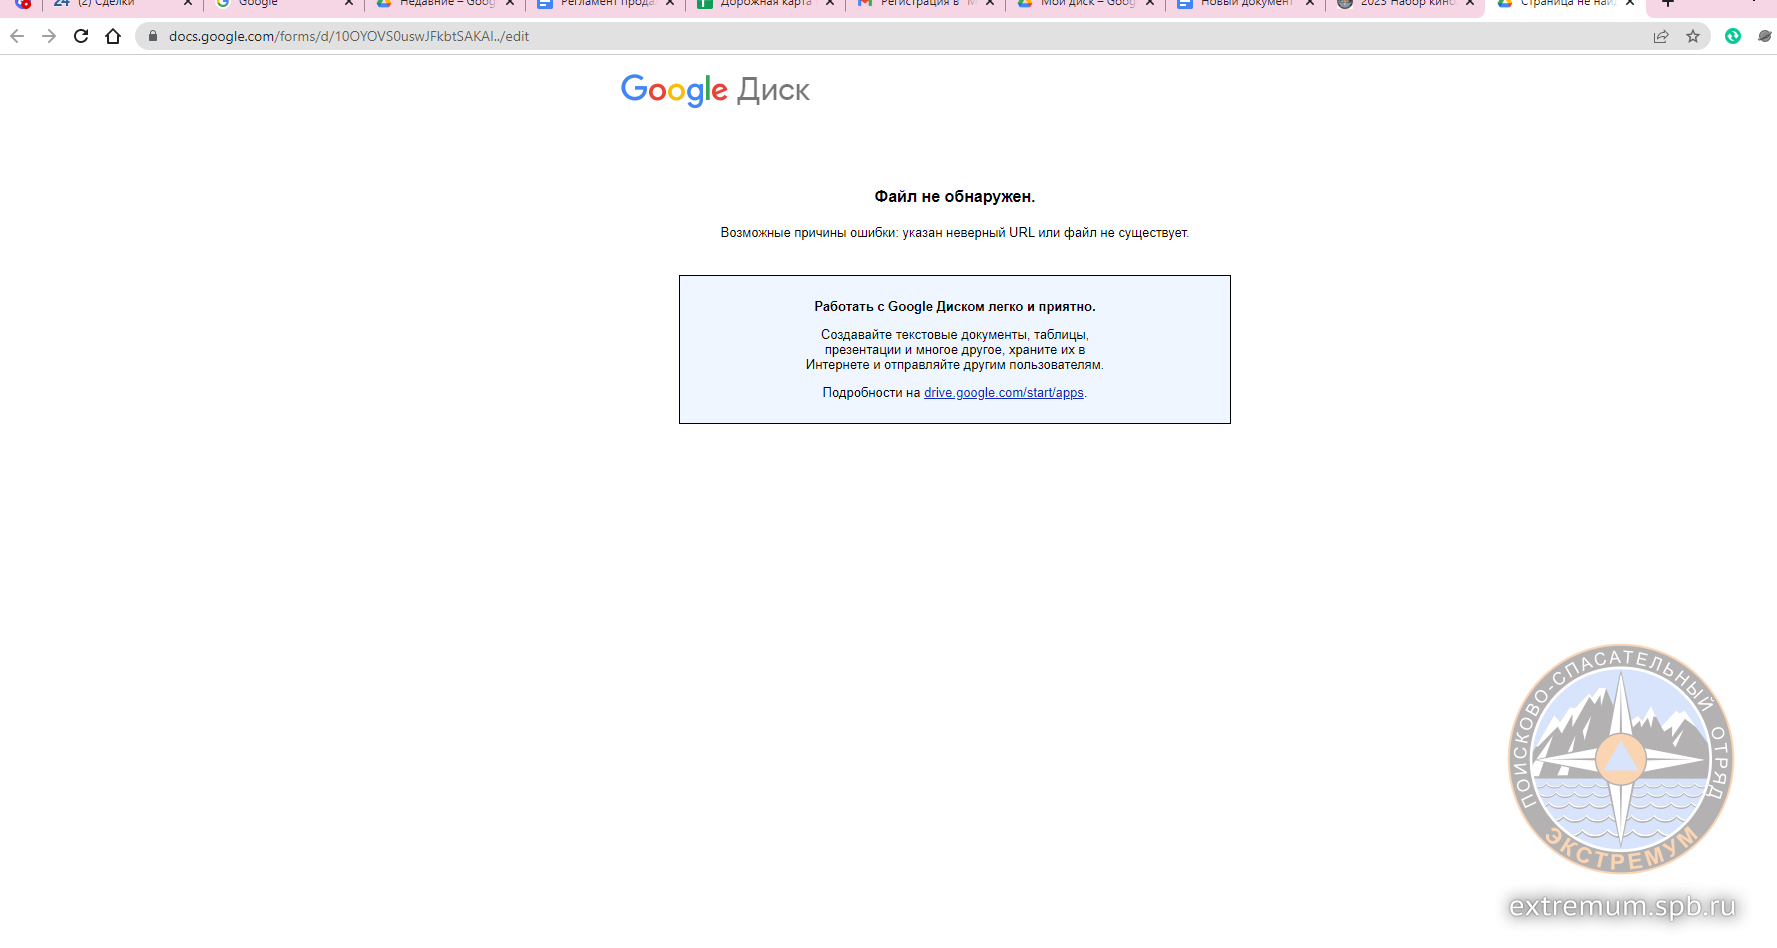The width and height of the screenshot is (1777, 948).
Task: Click the padlock site info icon
Action: pyautogui.click(x=153, y=36)
